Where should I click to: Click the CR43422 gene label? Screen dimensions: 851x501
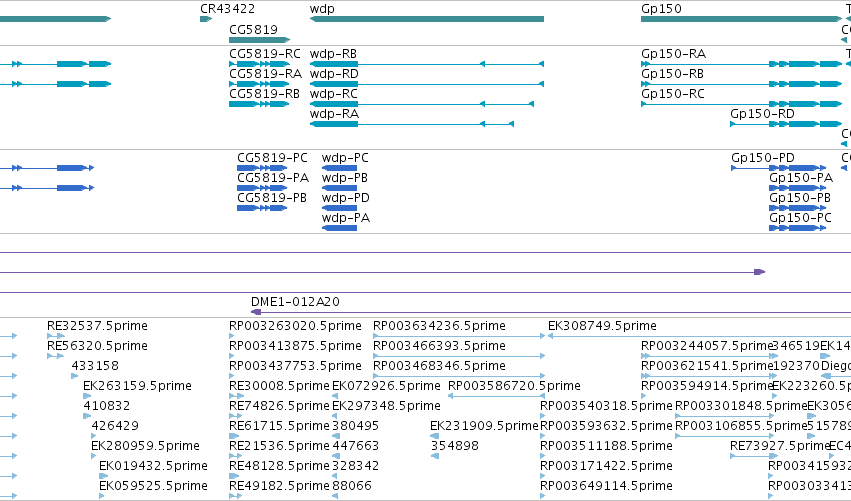(227, 9)
